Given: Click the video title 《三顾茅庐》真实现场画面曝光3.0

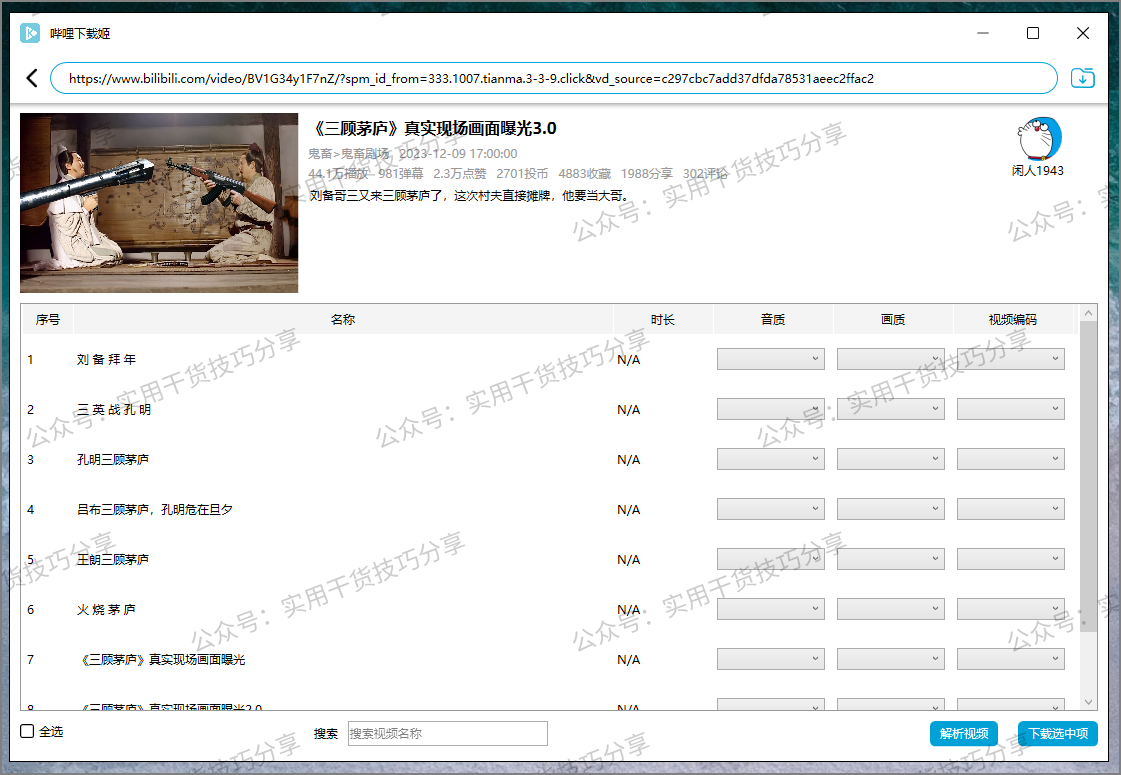Looking at the screenshot, I should tap(435, 127).
